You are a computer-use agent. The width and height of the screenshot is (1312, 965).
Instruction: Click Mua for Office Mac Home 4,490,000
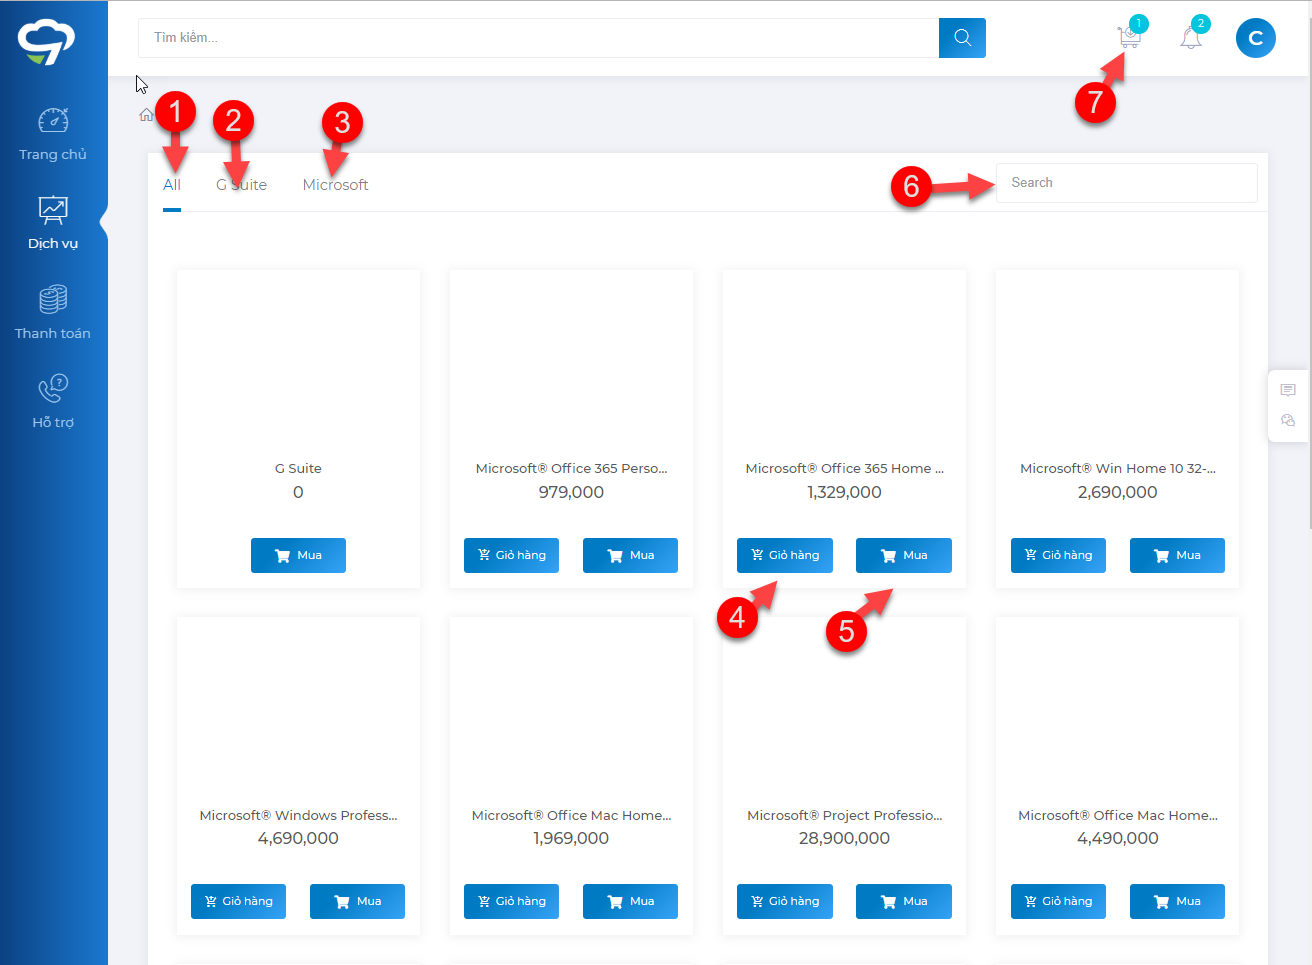click(x=1177, y=901)
